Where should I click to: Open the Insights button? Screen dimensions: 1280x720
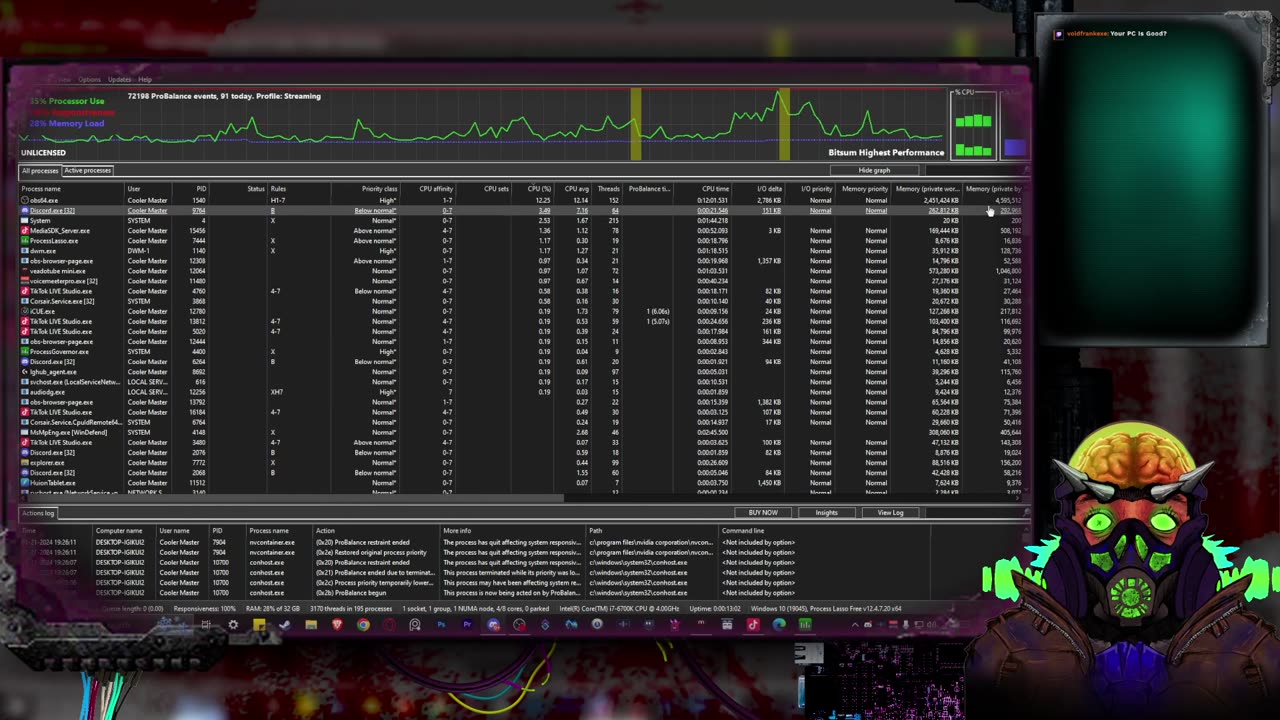826,512
